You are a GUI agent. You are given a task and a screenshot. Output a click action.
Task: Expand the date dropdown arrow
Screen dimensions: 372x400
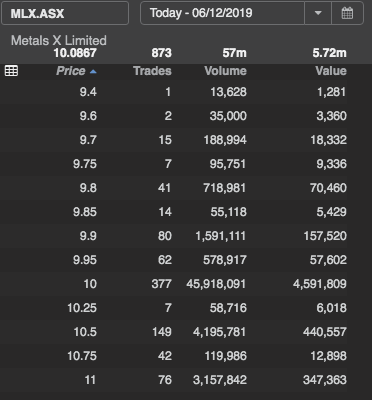(318, 13)
